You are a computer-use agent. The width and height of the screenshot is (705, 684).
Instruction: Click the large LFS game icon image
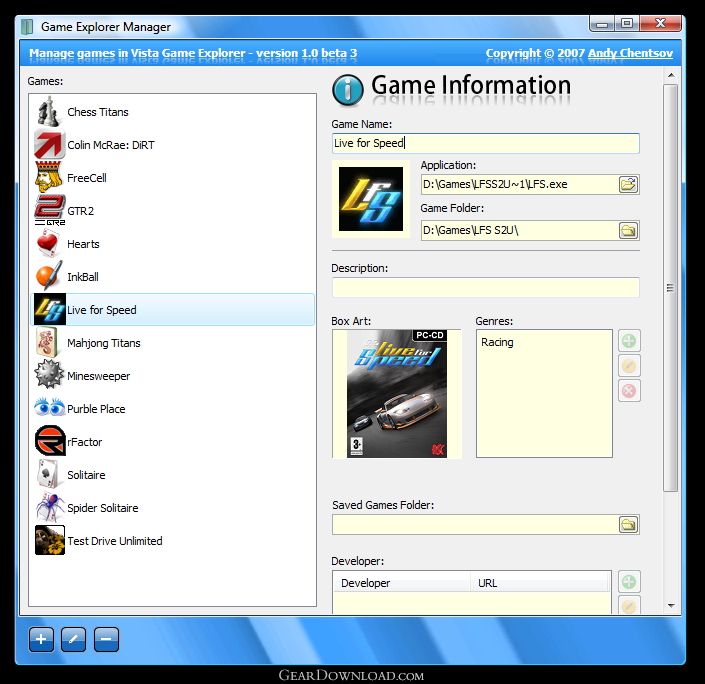tap(371, 199)
